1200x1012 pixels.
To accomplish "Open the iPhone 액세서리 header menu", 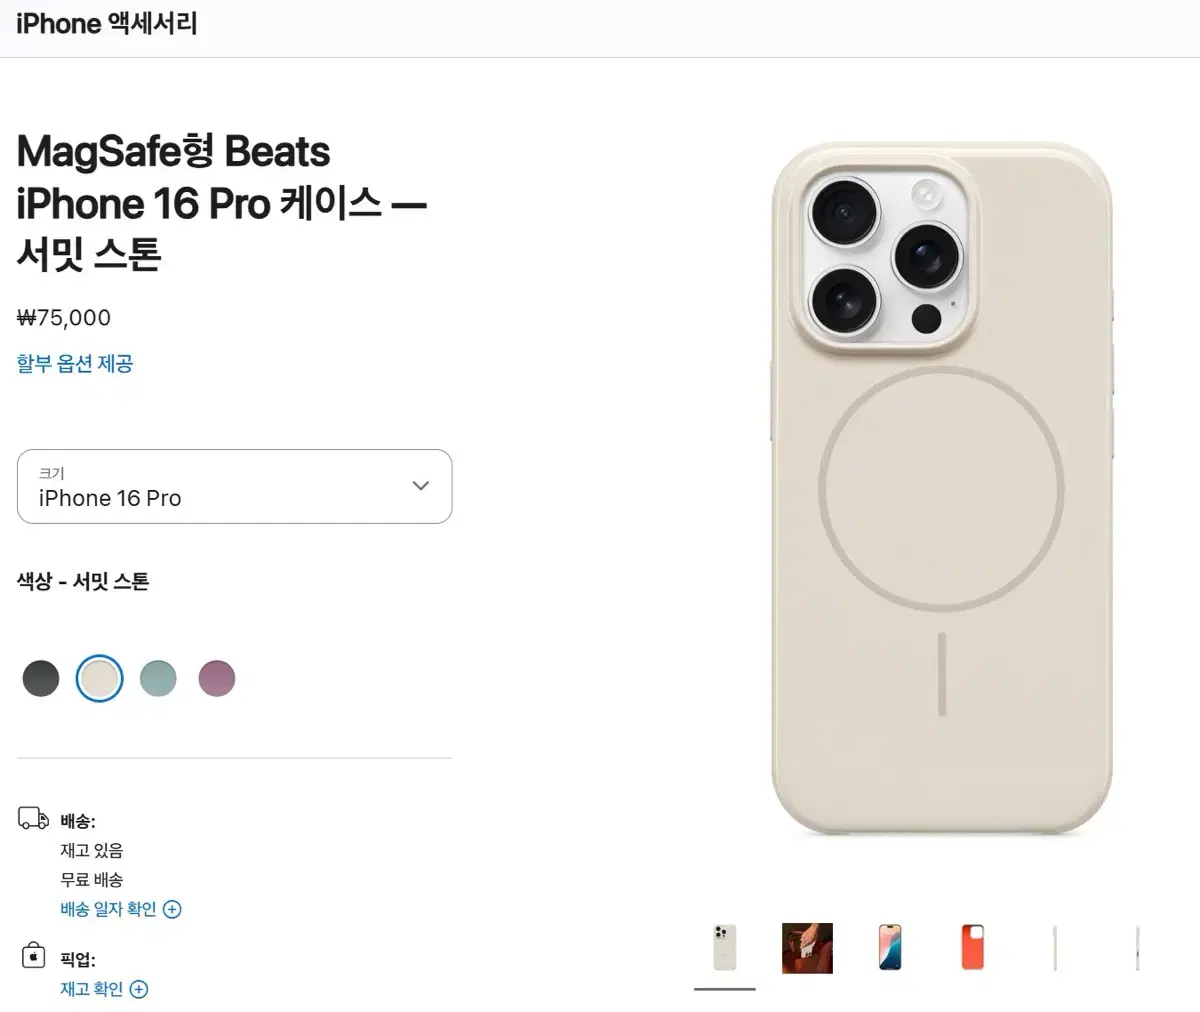I will click(x=106, y=23).
